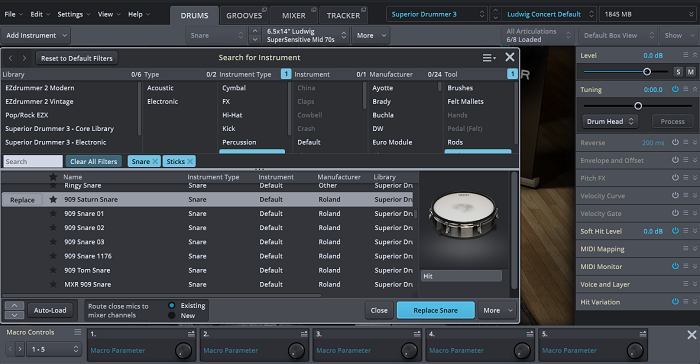Open Voice and Layer menu icon
Image resolution: width=700 pixels, height=364 pixels.
coord(686,284)
